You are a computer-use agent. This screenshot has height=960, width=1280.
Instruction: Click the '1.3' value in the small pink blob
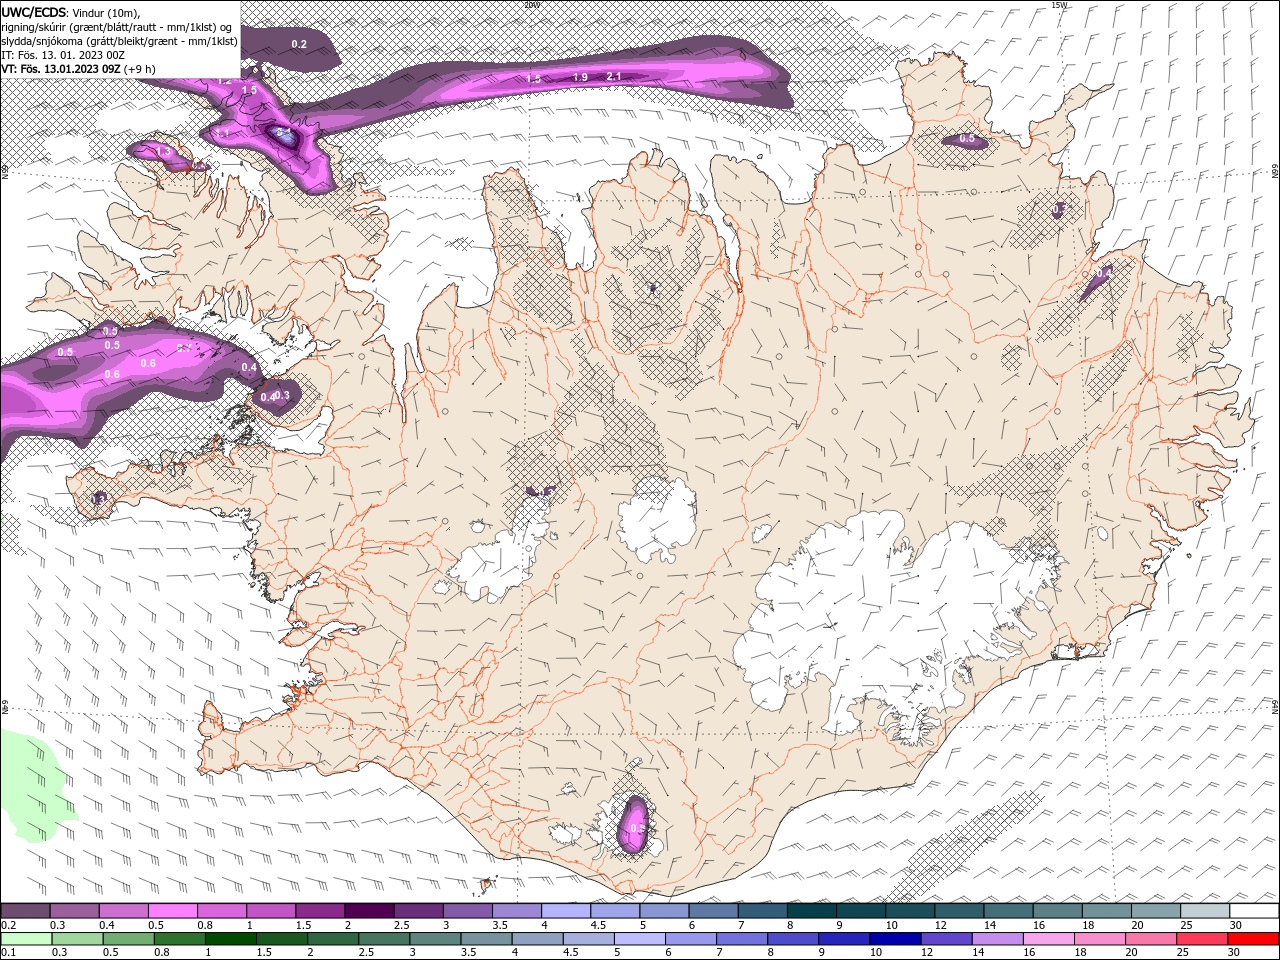pyautogui.click(x=164, y=152)
